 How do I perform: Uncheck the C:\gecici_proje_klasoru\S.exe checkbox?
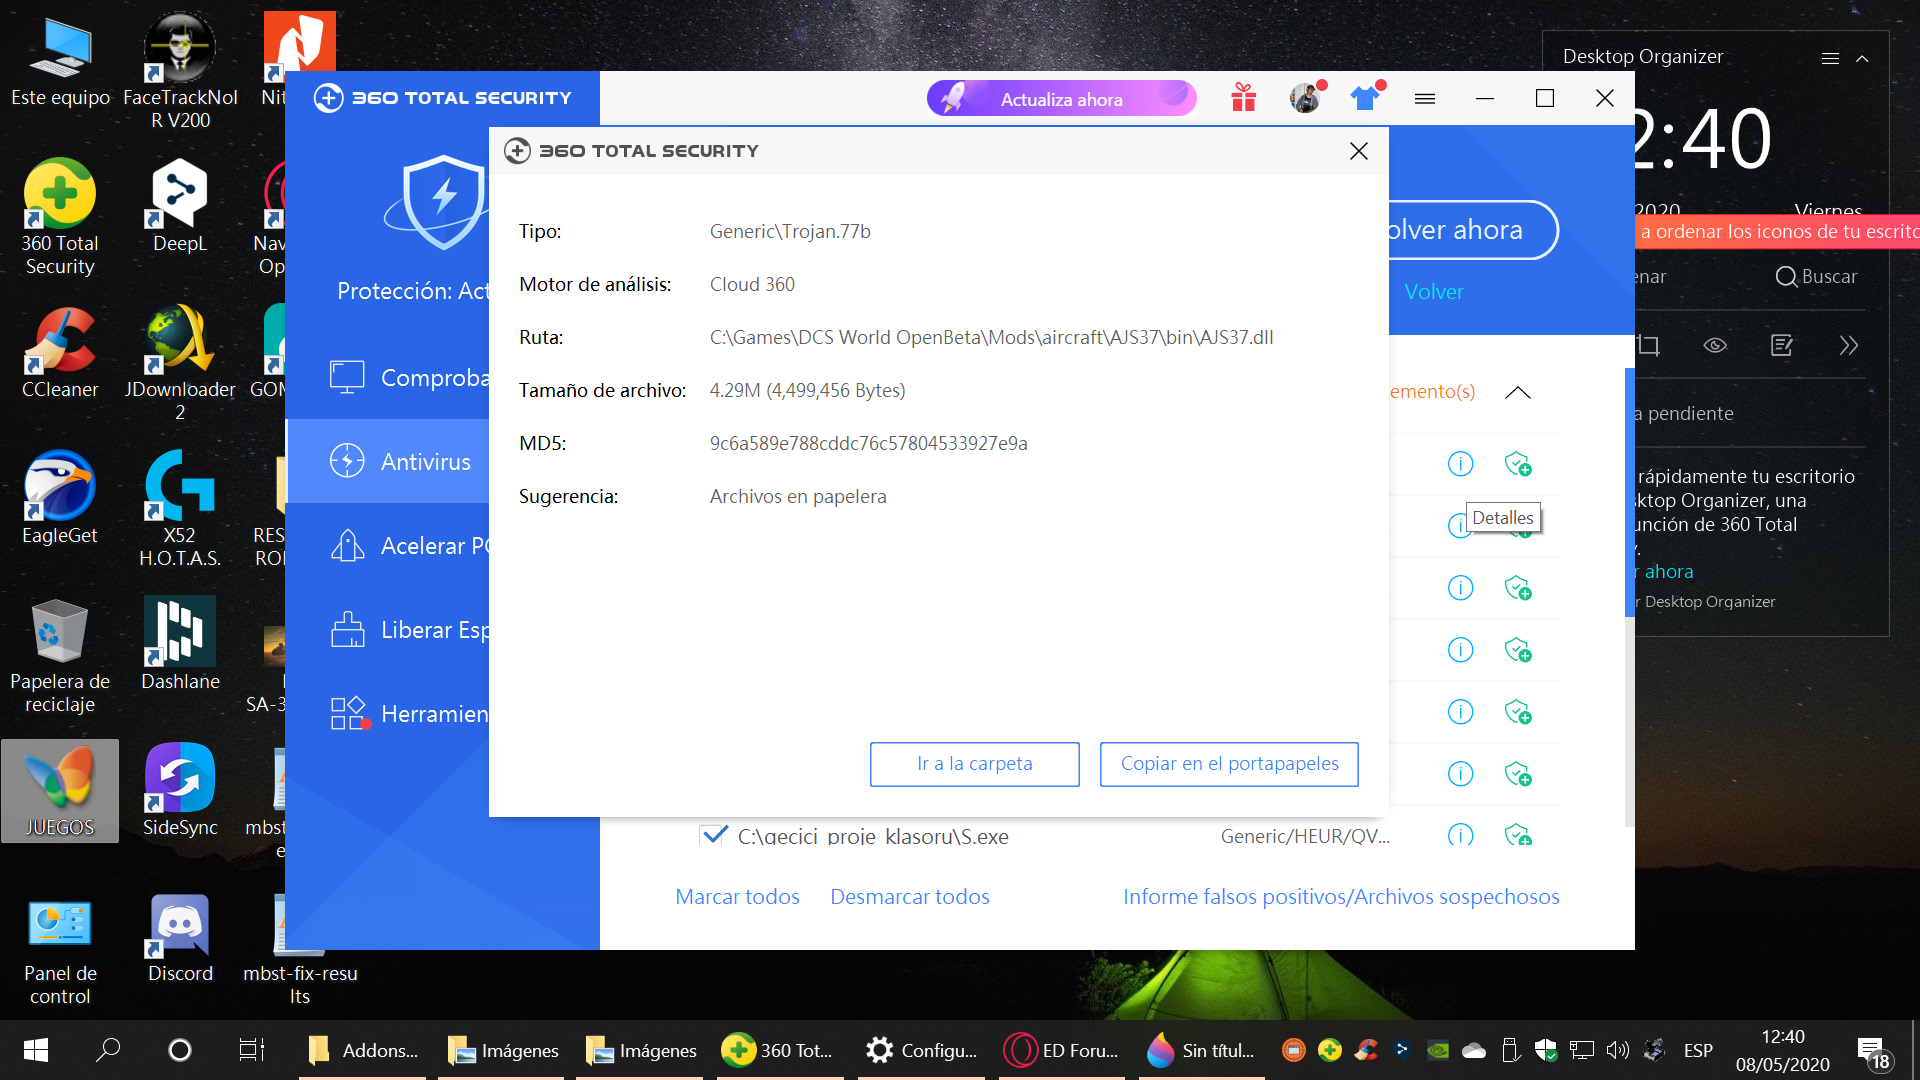(713, 835)
